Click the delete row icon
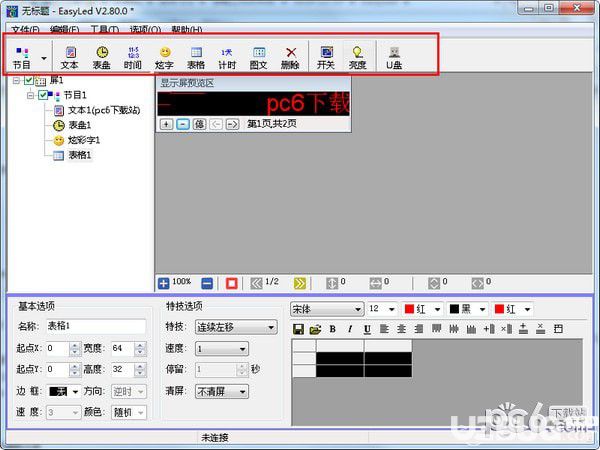The width and height of the screenshot is (600, 450). pos(540,329)
